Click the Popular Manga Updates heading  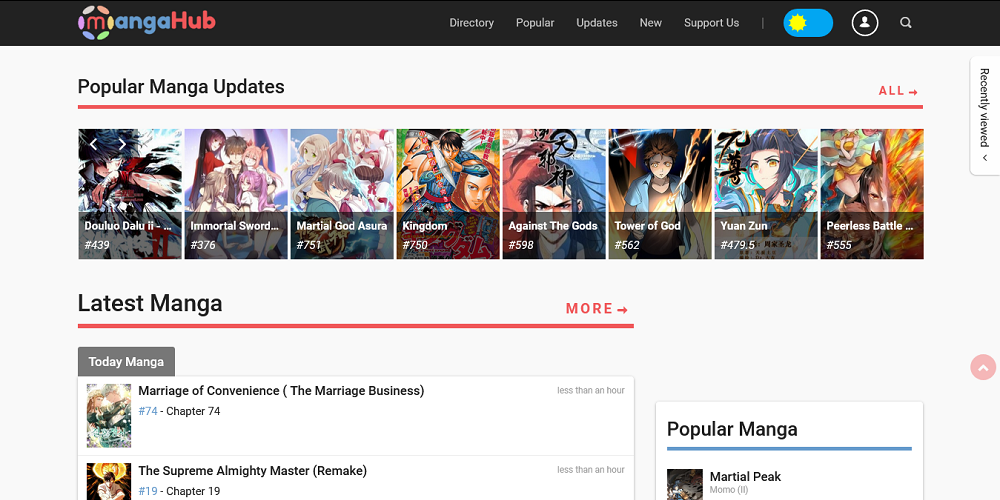click(181, 87)
